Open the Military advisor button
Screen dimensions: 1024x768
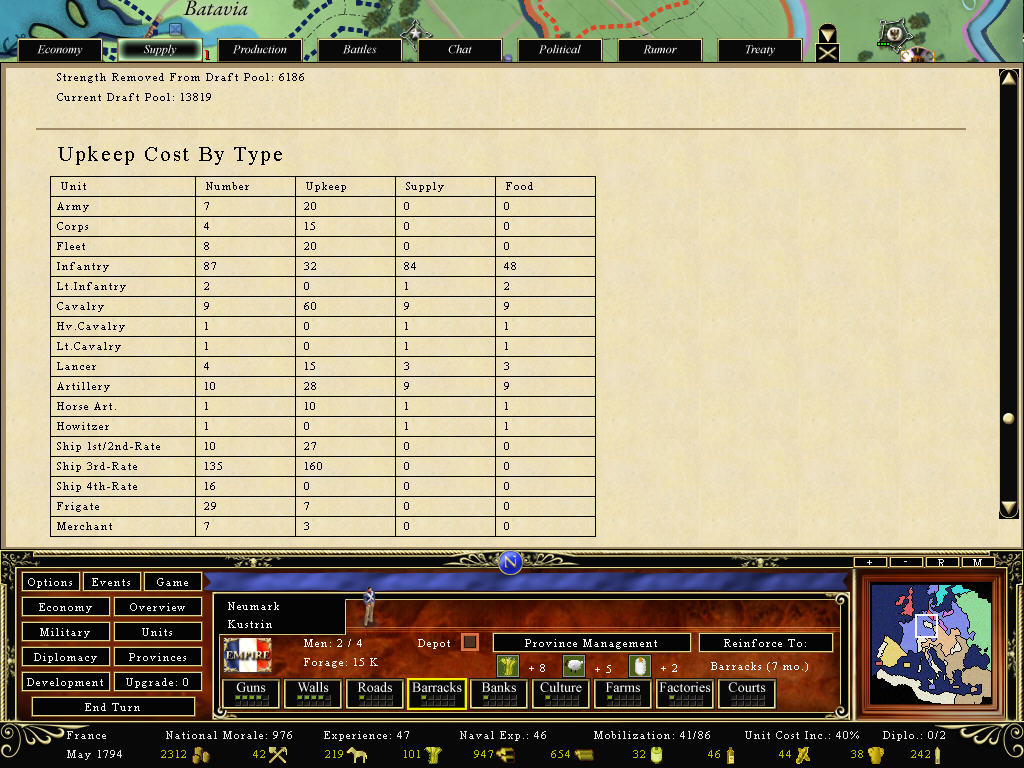[65, 632]
